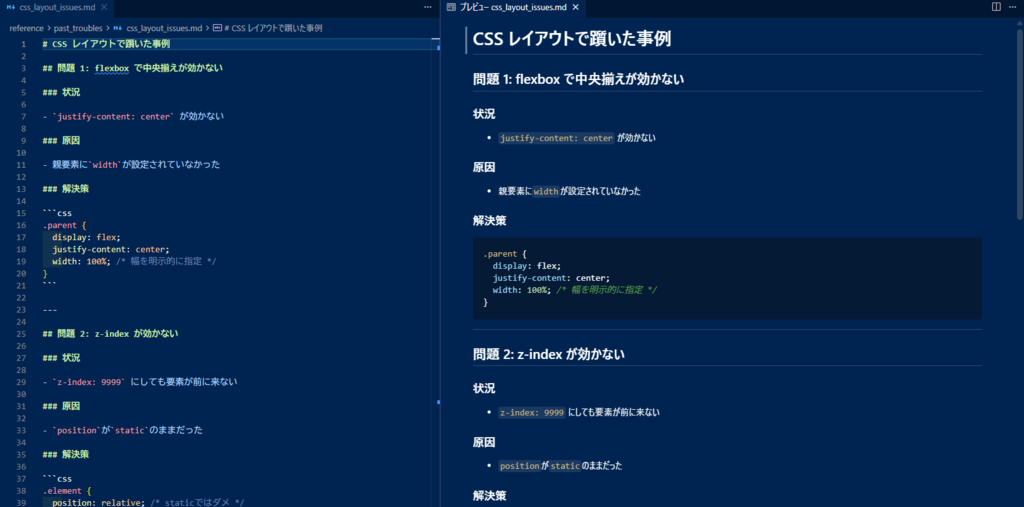Open More Actions menu of left editor group
1024x507 pixels.
point(428,7)
